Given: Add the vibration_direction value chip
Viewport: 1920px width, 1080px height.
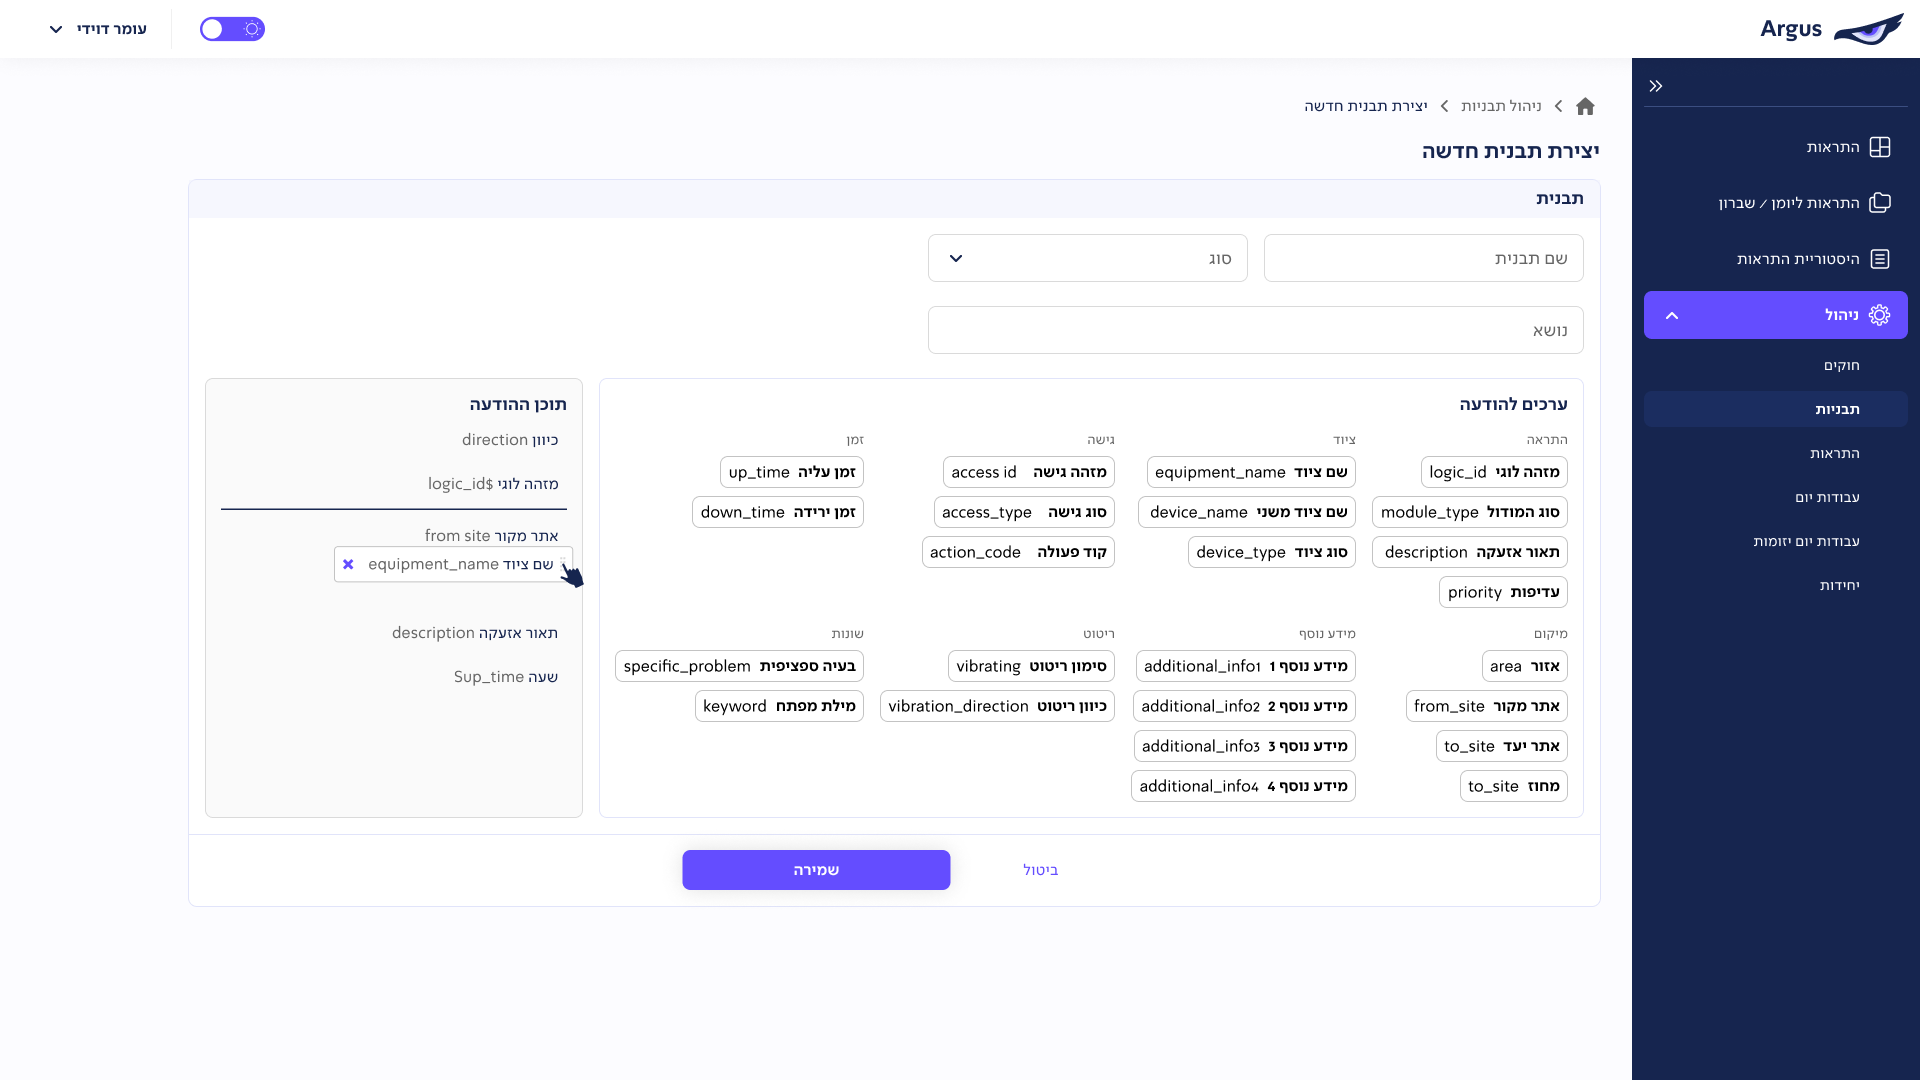Looking at the screenshot, I should point(997,706).
